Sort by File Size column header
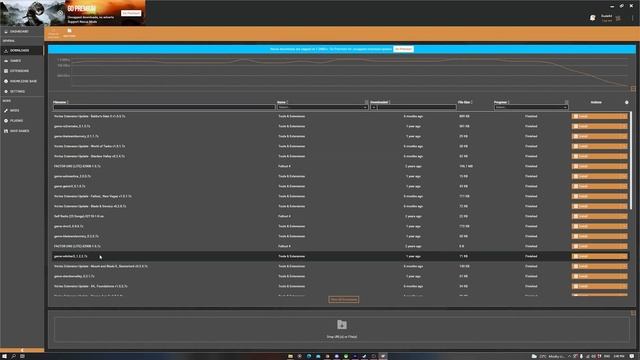Viewport: 640px width, 360px height. pyautogui.click(x=464, y=102)
